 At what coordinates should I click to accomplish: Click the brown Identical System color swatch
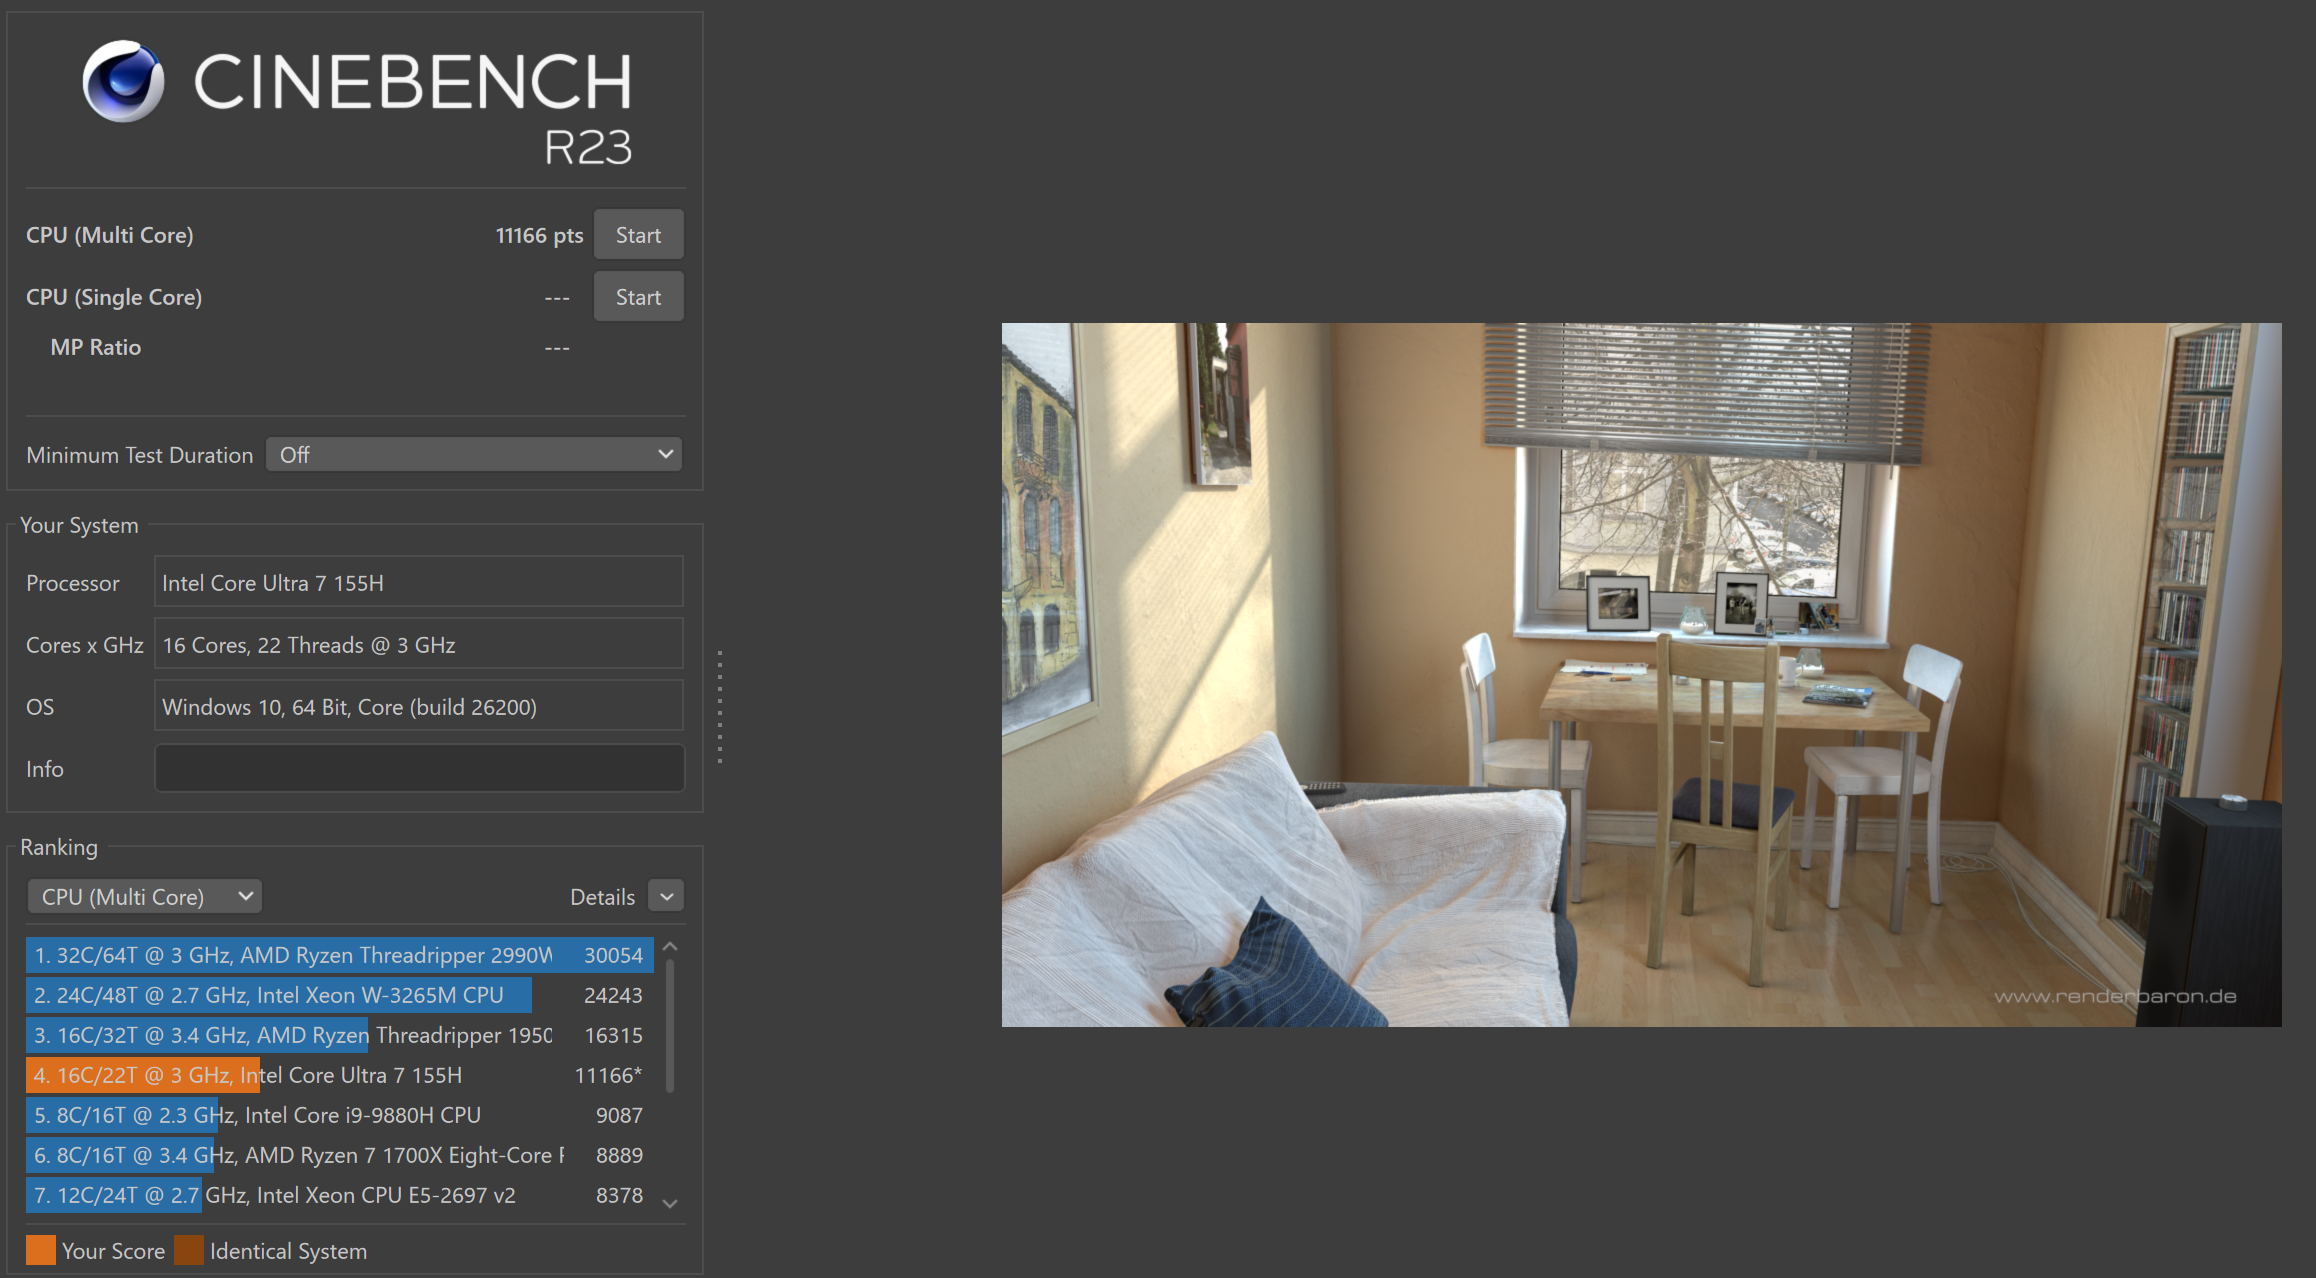click(x=189, y=1251)
